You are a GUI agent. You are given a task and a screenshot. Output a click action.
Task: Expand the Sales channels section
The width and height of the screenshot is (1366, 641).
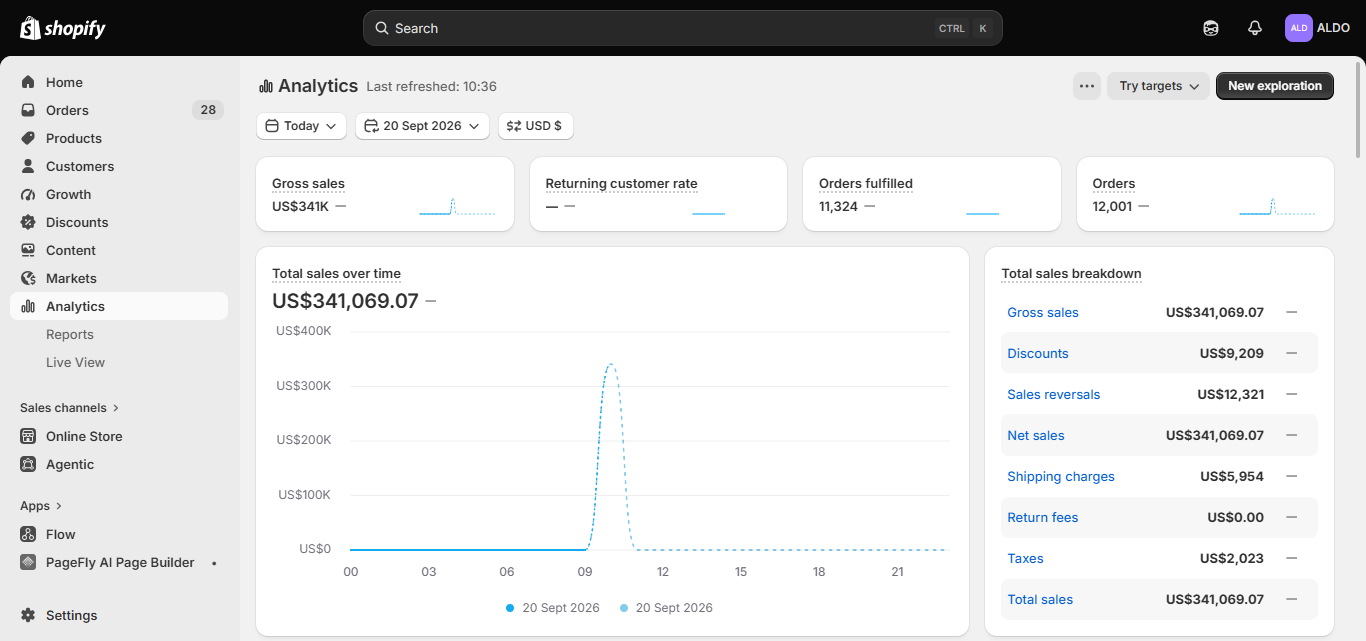coord(70,408)
